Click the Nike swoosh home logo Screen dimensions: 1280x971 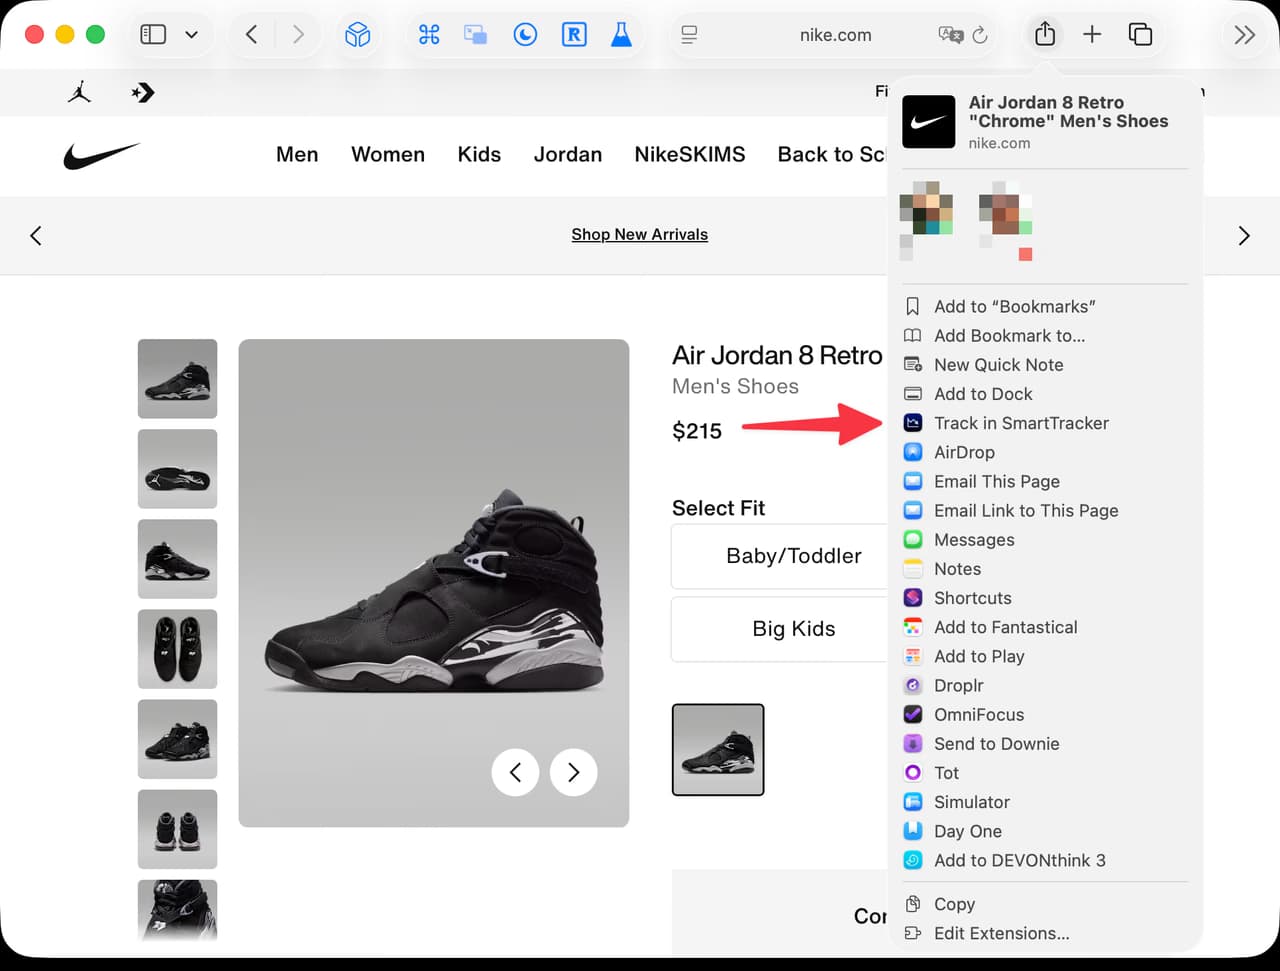[101, 156]
